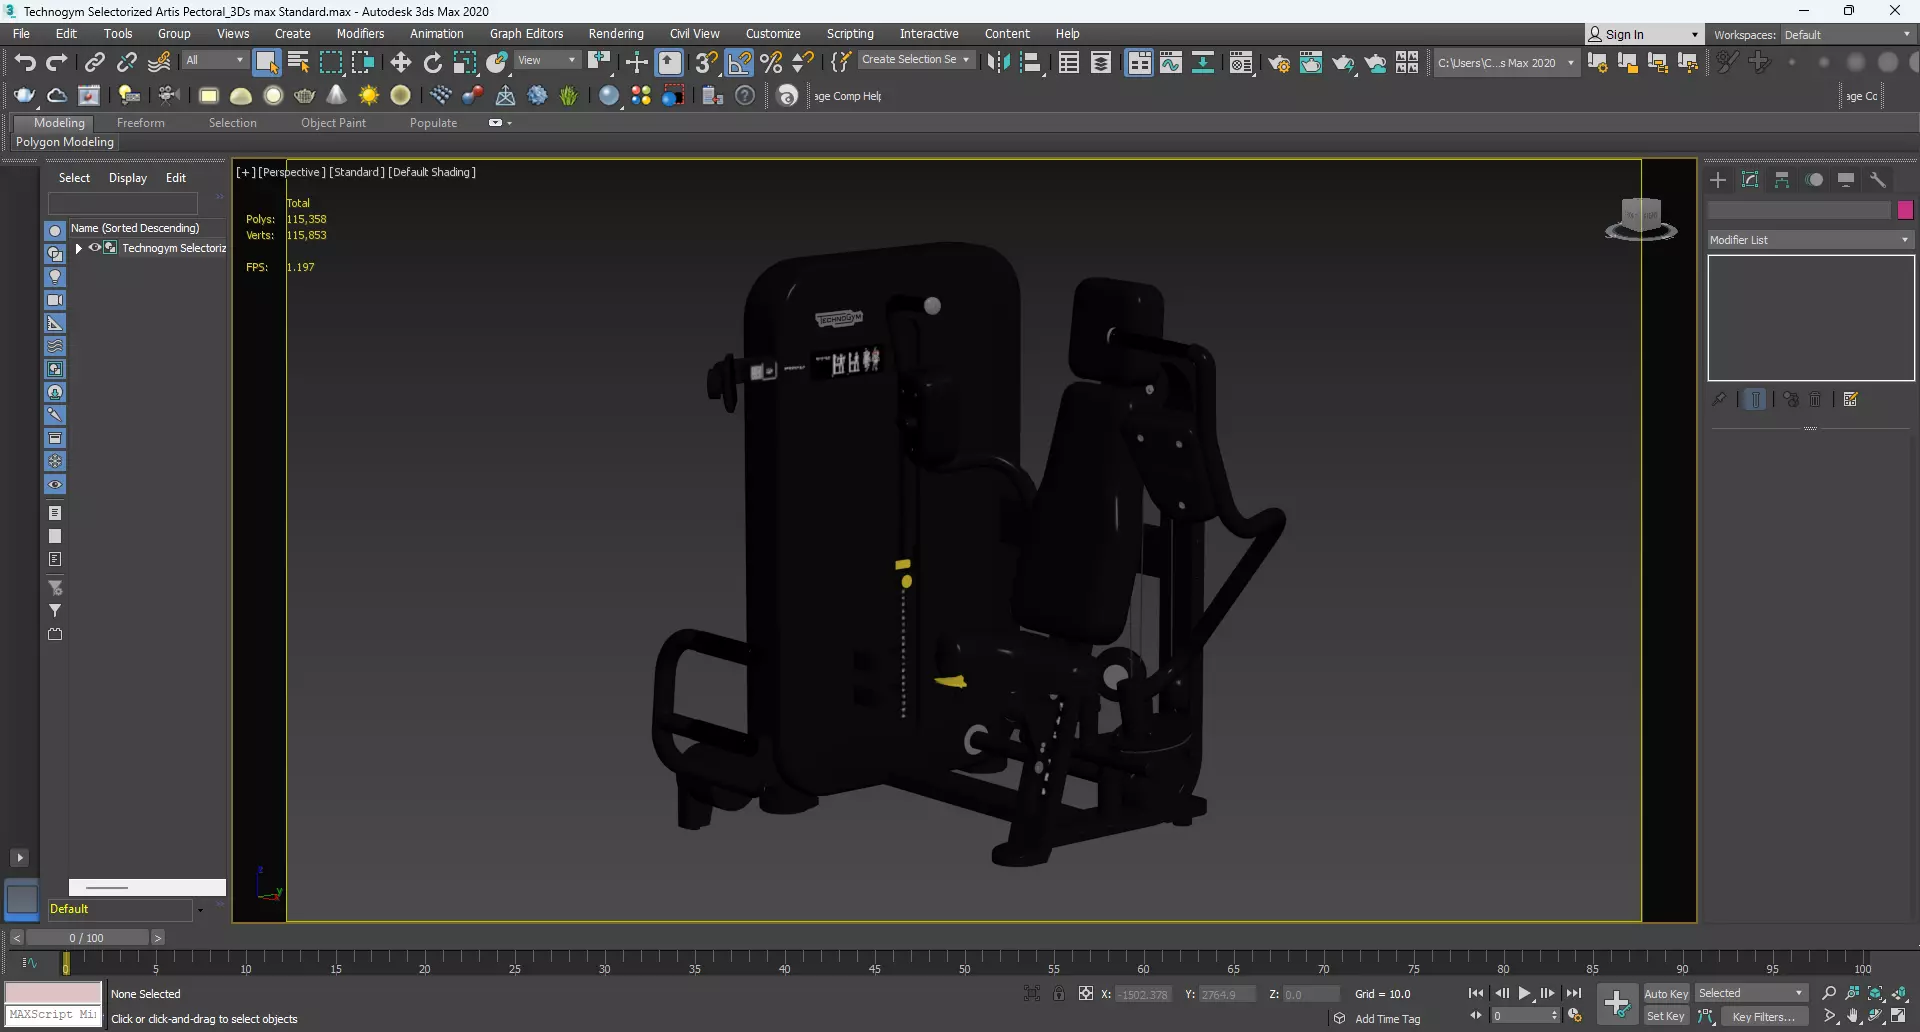Click the Polygon Modeling panel button

tap(65, 142)
